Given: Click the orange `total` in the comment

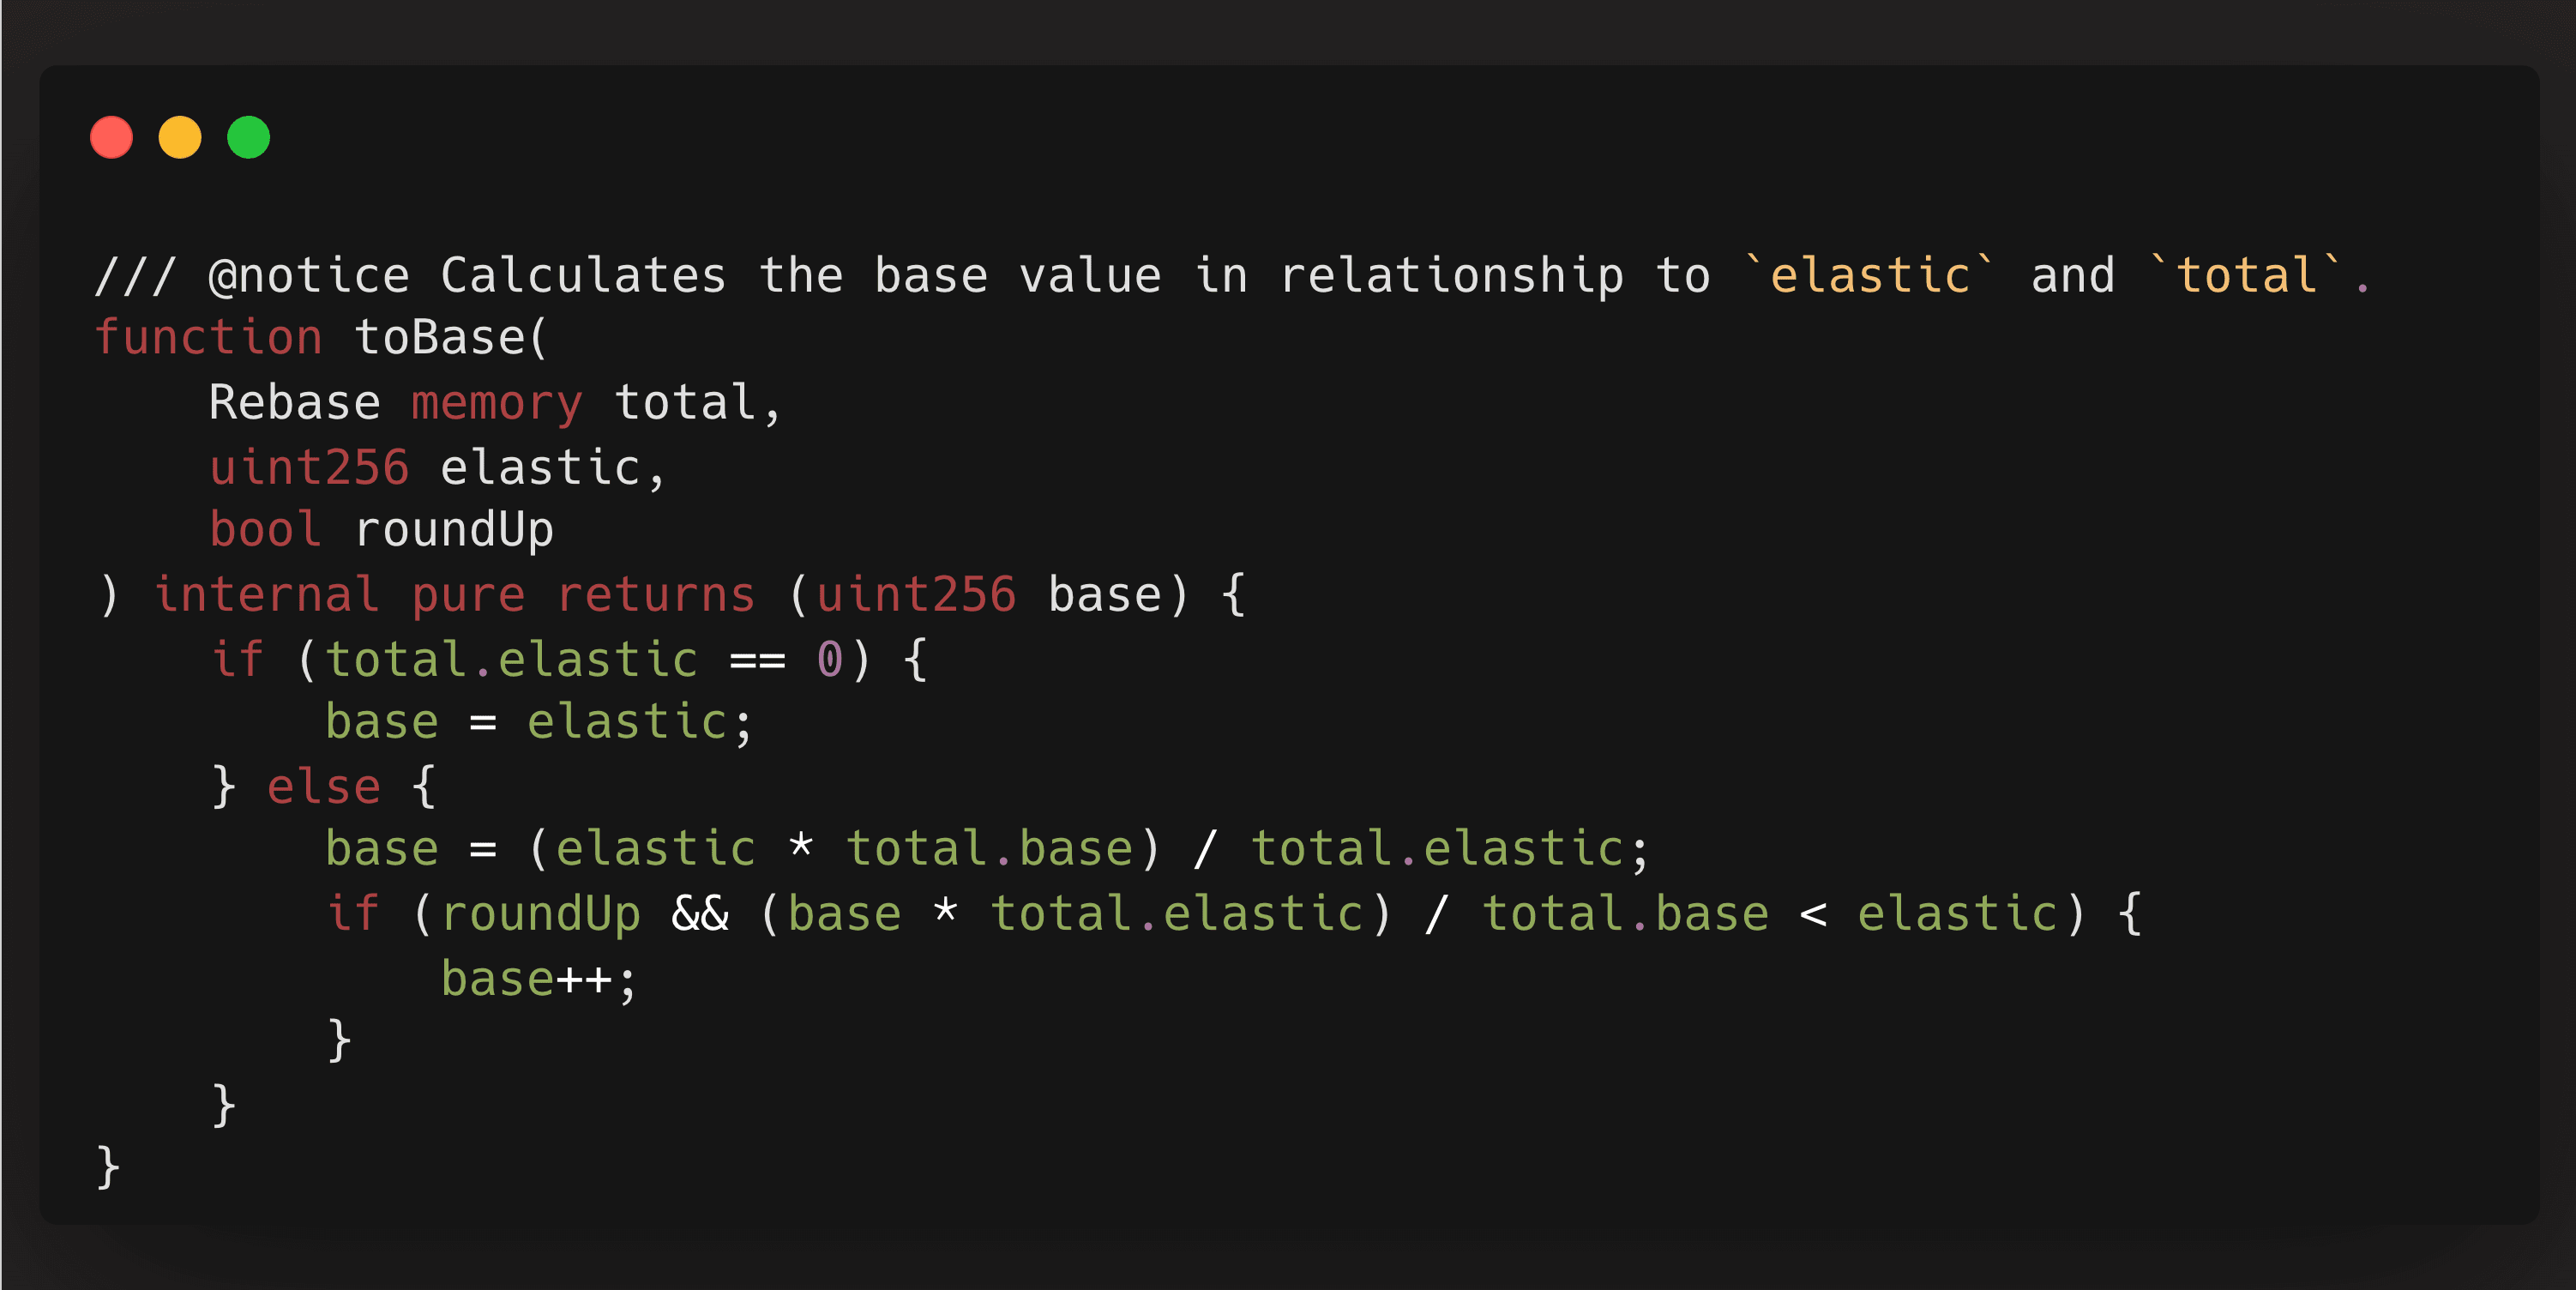Looking at the screenshot, I should click(x=2246, y=275).
